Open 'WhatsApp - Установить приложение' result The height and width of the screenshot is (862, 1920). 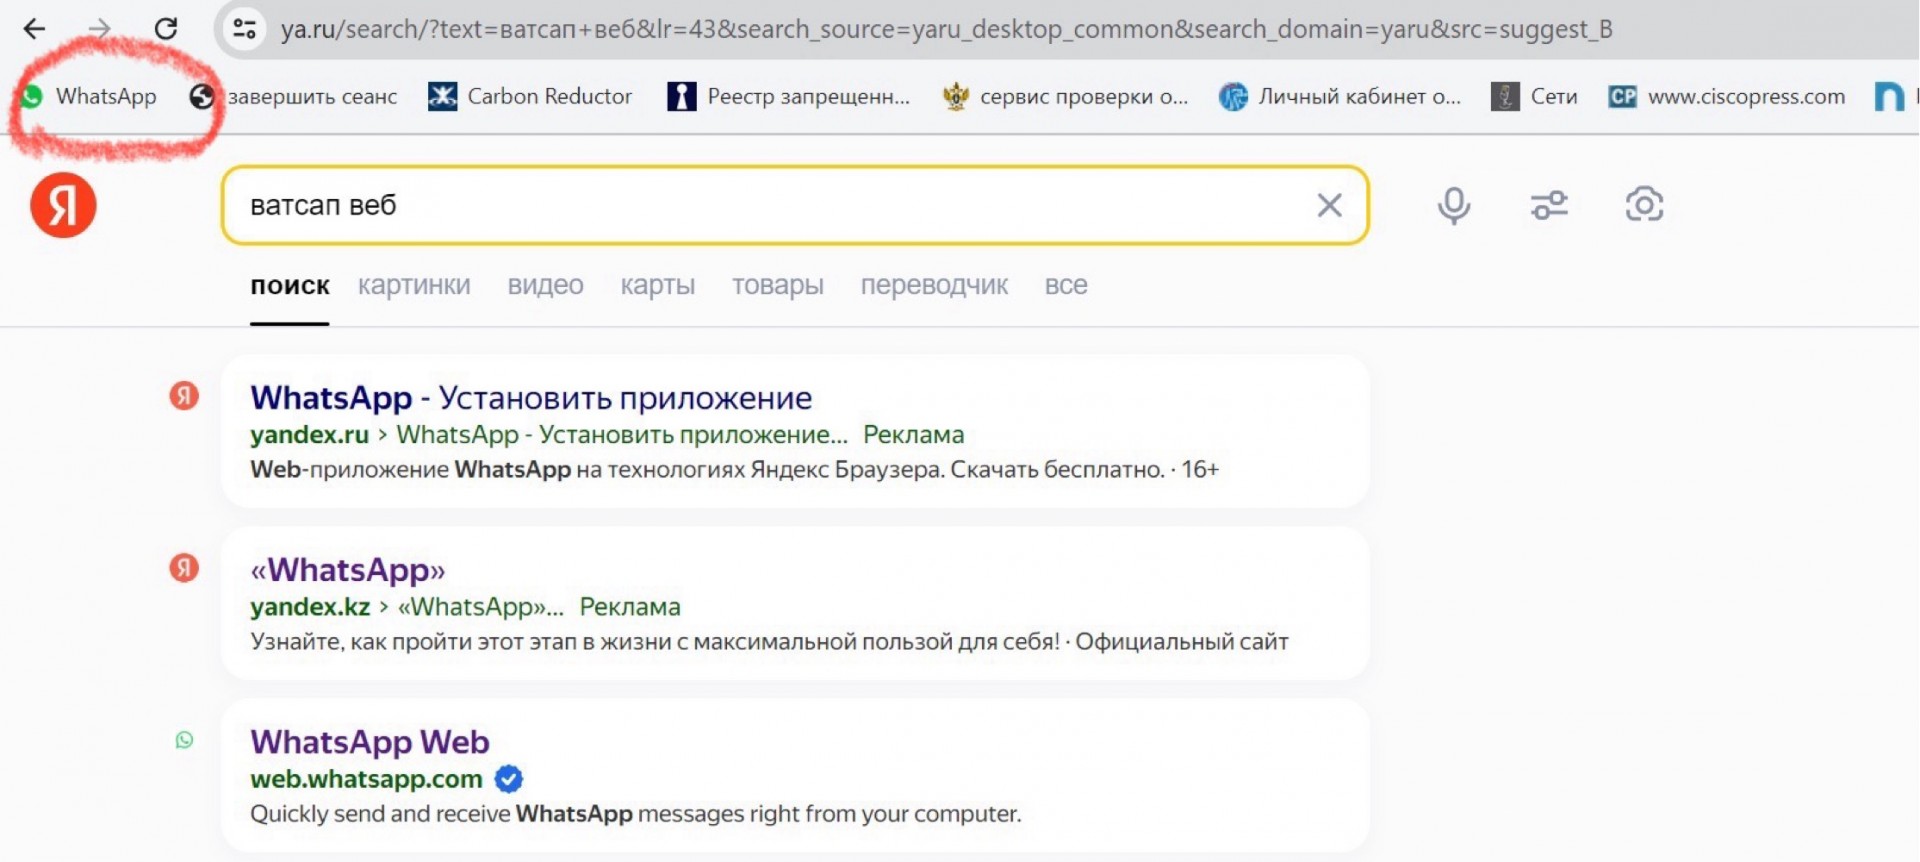click(x=531, y=398)
